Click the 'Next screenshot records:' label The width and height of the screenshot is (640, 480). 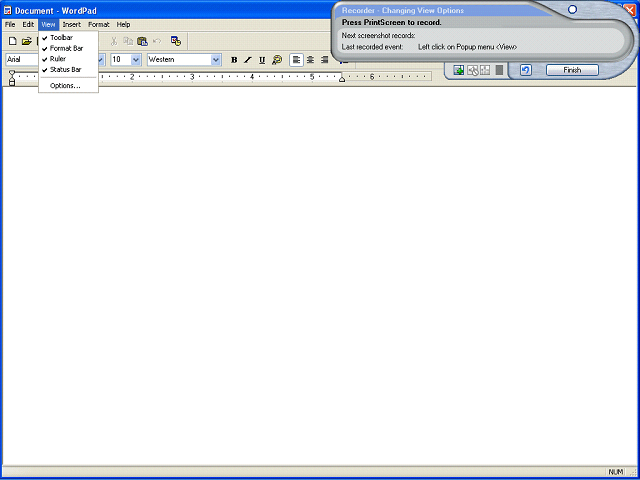(x=378, y=36)
